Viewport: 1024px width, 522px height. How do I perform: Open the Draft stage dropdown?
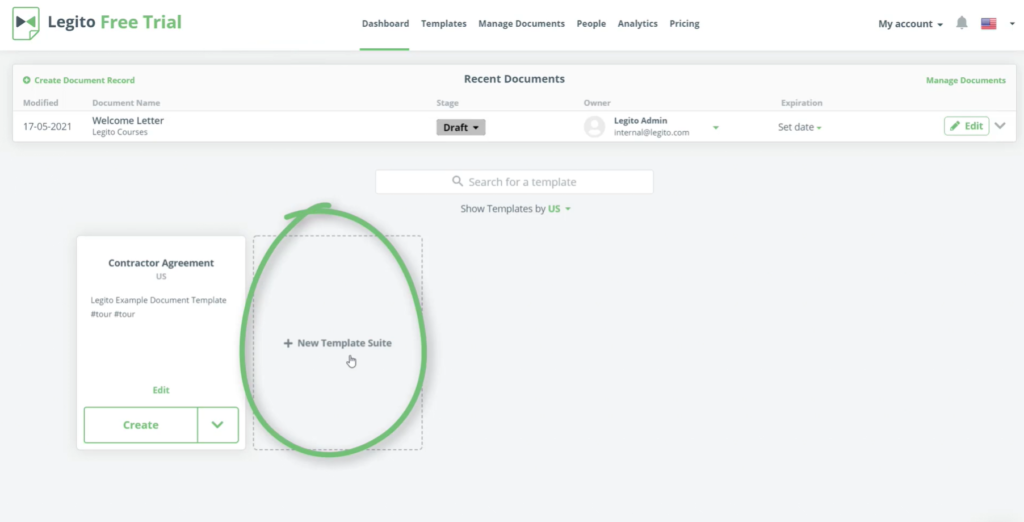460,127
